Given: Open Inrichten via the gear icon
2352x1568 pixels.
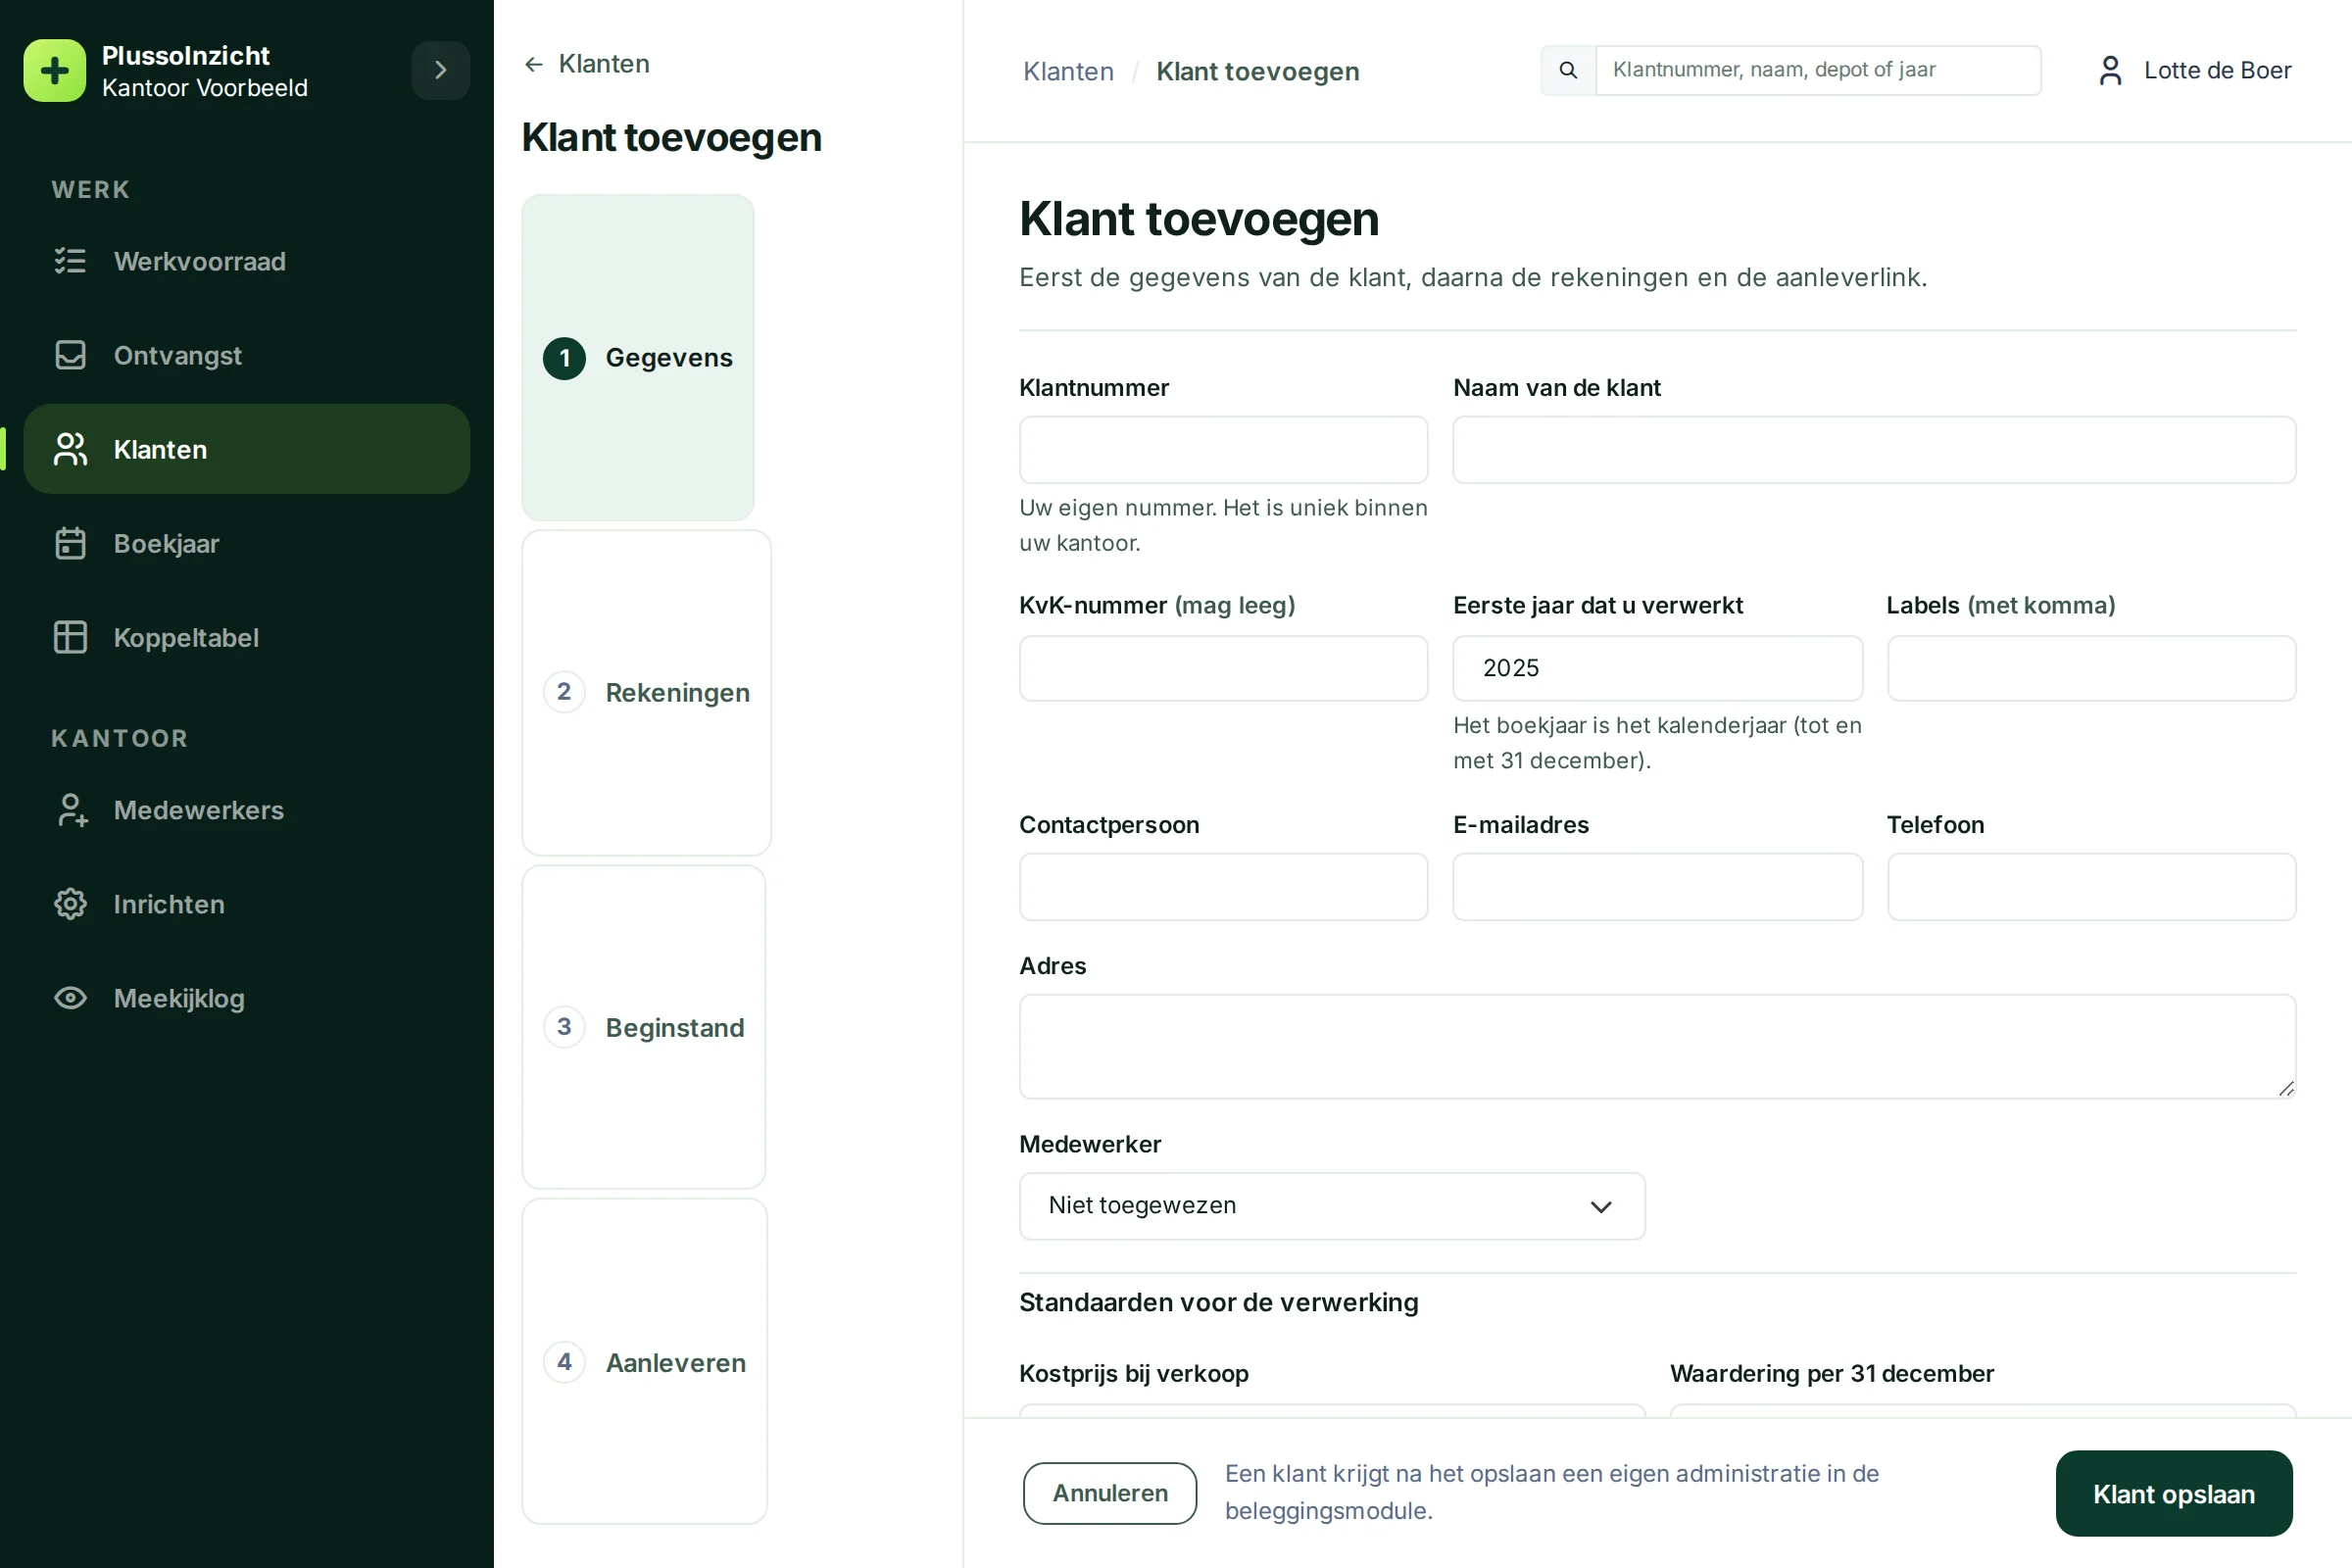Looking at the screenshot, I should [x=70, y=904].
